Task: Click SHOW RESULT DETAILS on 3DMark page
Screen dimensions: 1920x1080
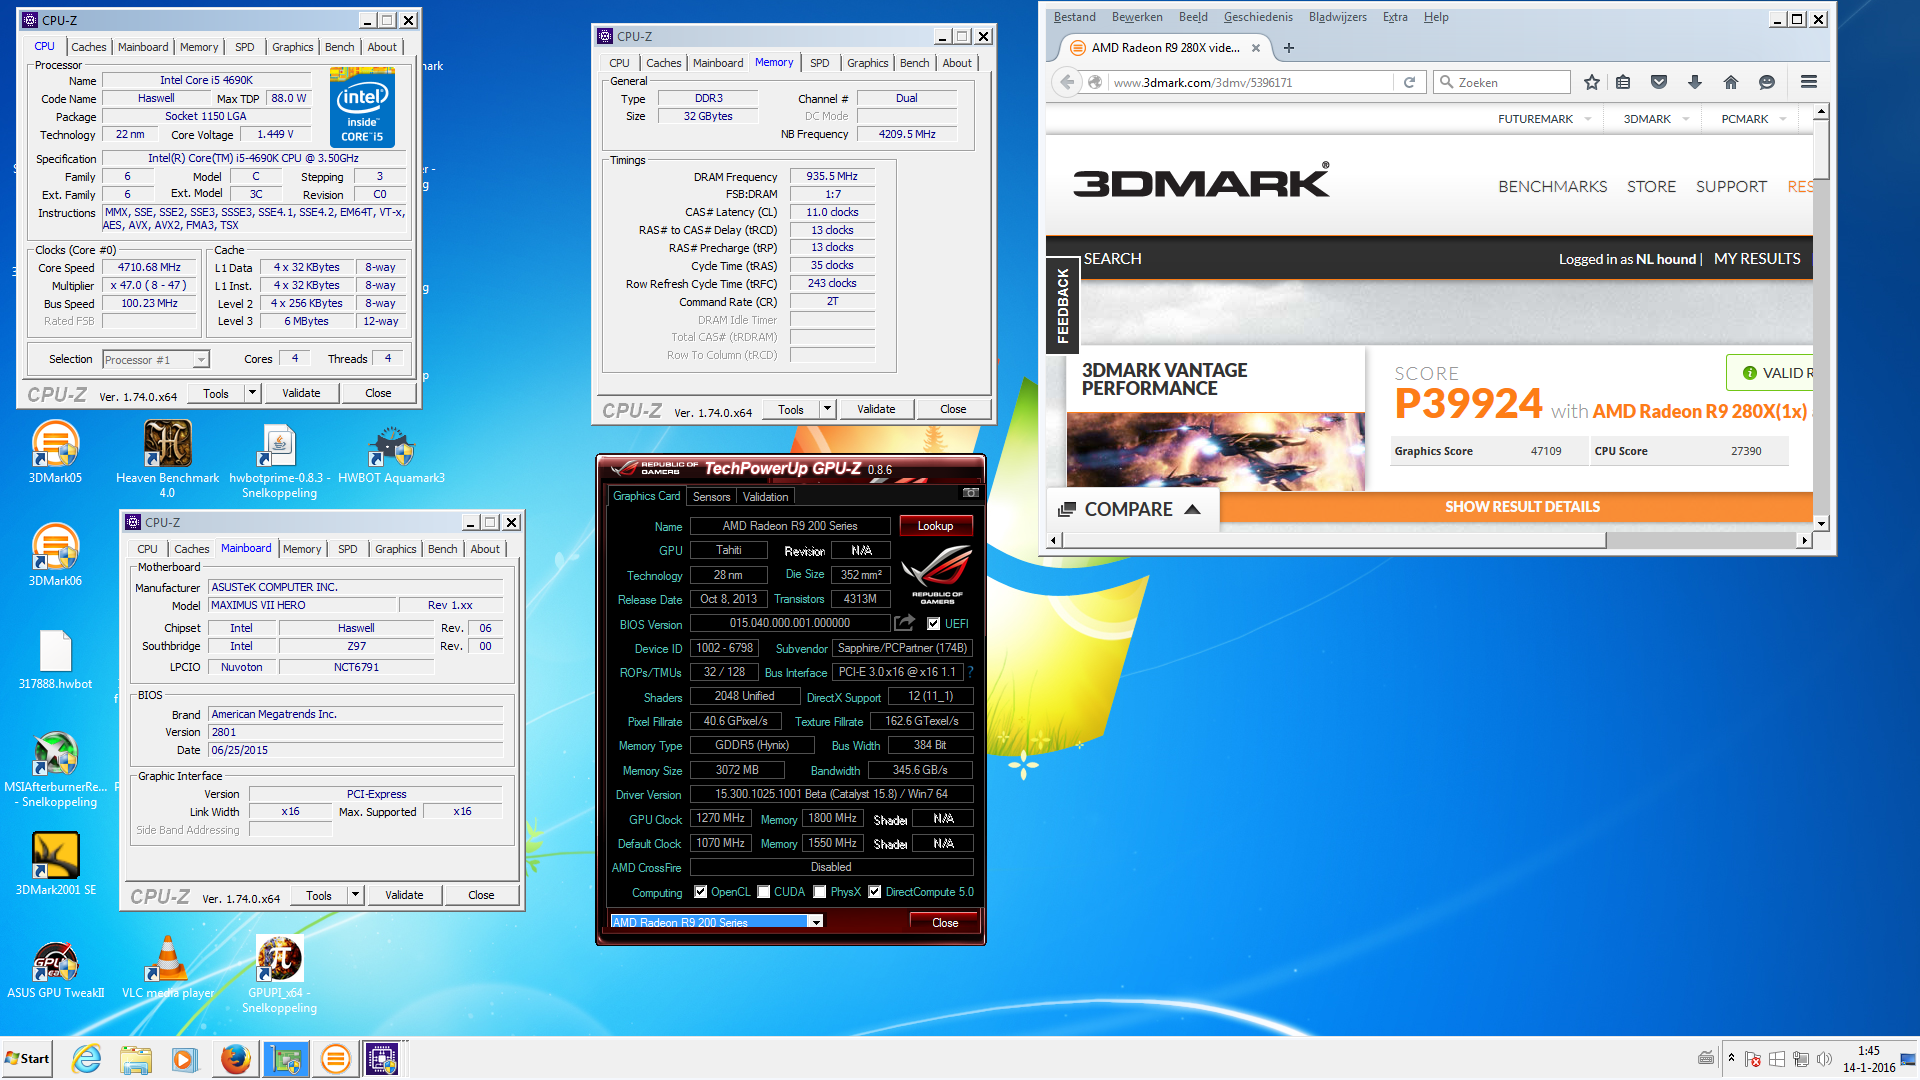Action: click(x=1521, y=507)
